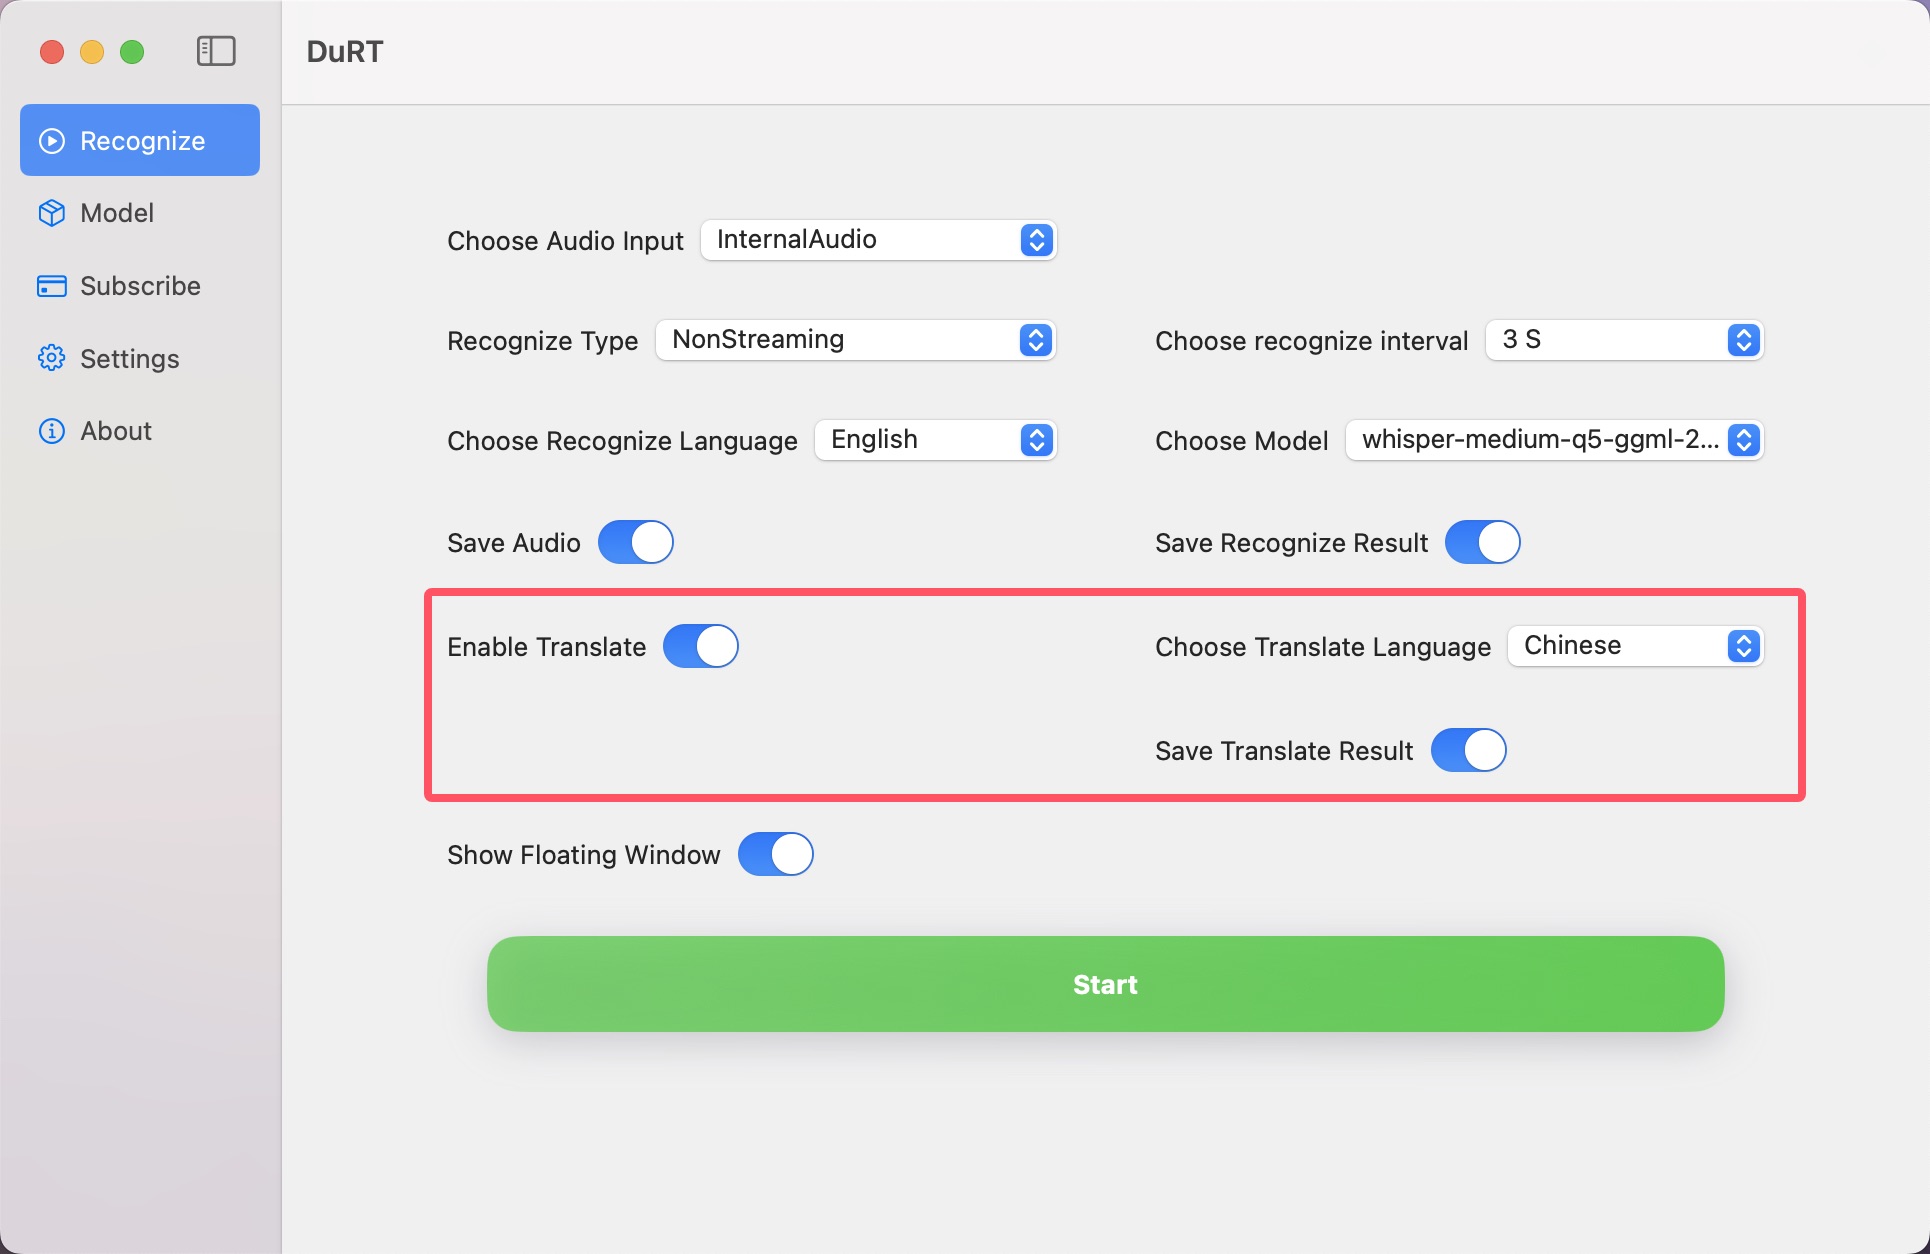Disable the Save Audio toggle
The height and width of the screenshot is (1254, 1930).
[x=632, y=543]
